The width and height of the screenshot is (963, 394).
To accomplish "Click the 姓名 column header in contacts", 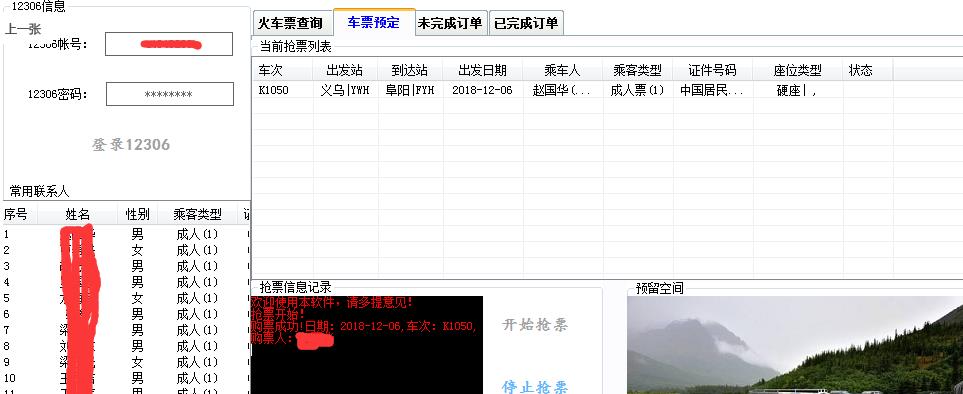I will pos(78,214).
